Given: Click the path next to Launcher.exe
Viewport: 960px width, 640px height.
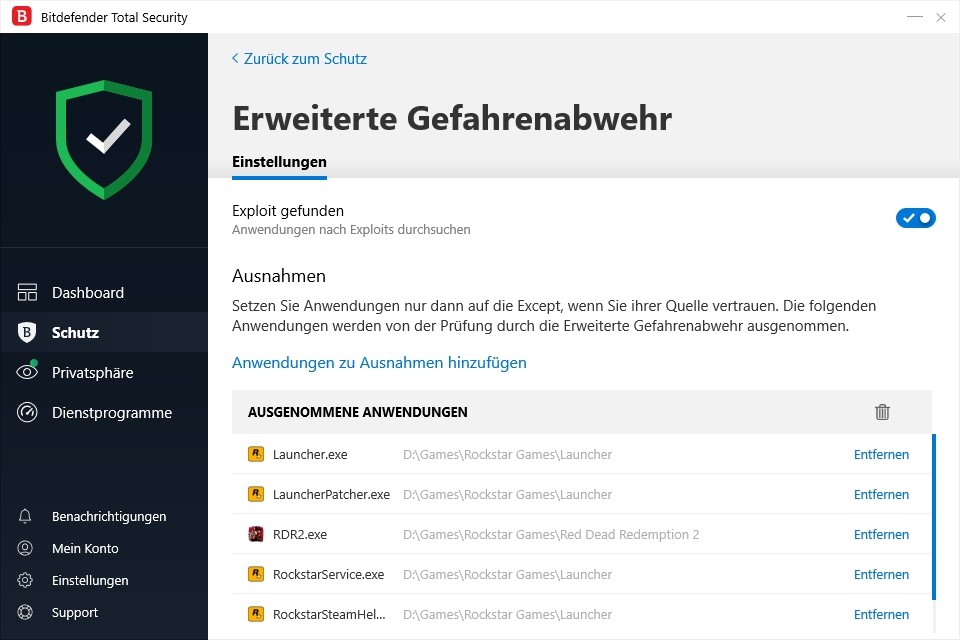Looking at the screenshot, I should [x=508, y=454].
